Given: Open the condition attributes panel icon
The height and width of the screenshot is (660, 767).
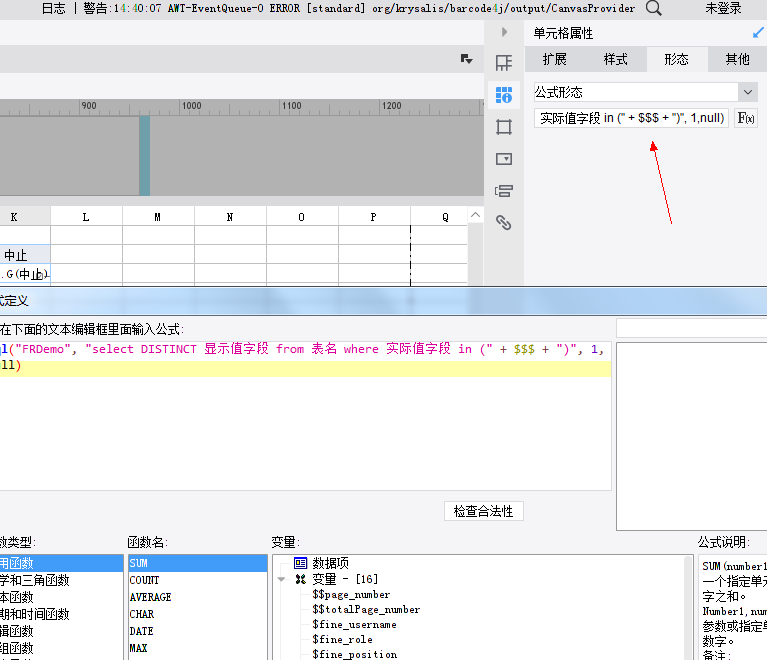Looking at the screenshot, I should click(x=503, y=191).
